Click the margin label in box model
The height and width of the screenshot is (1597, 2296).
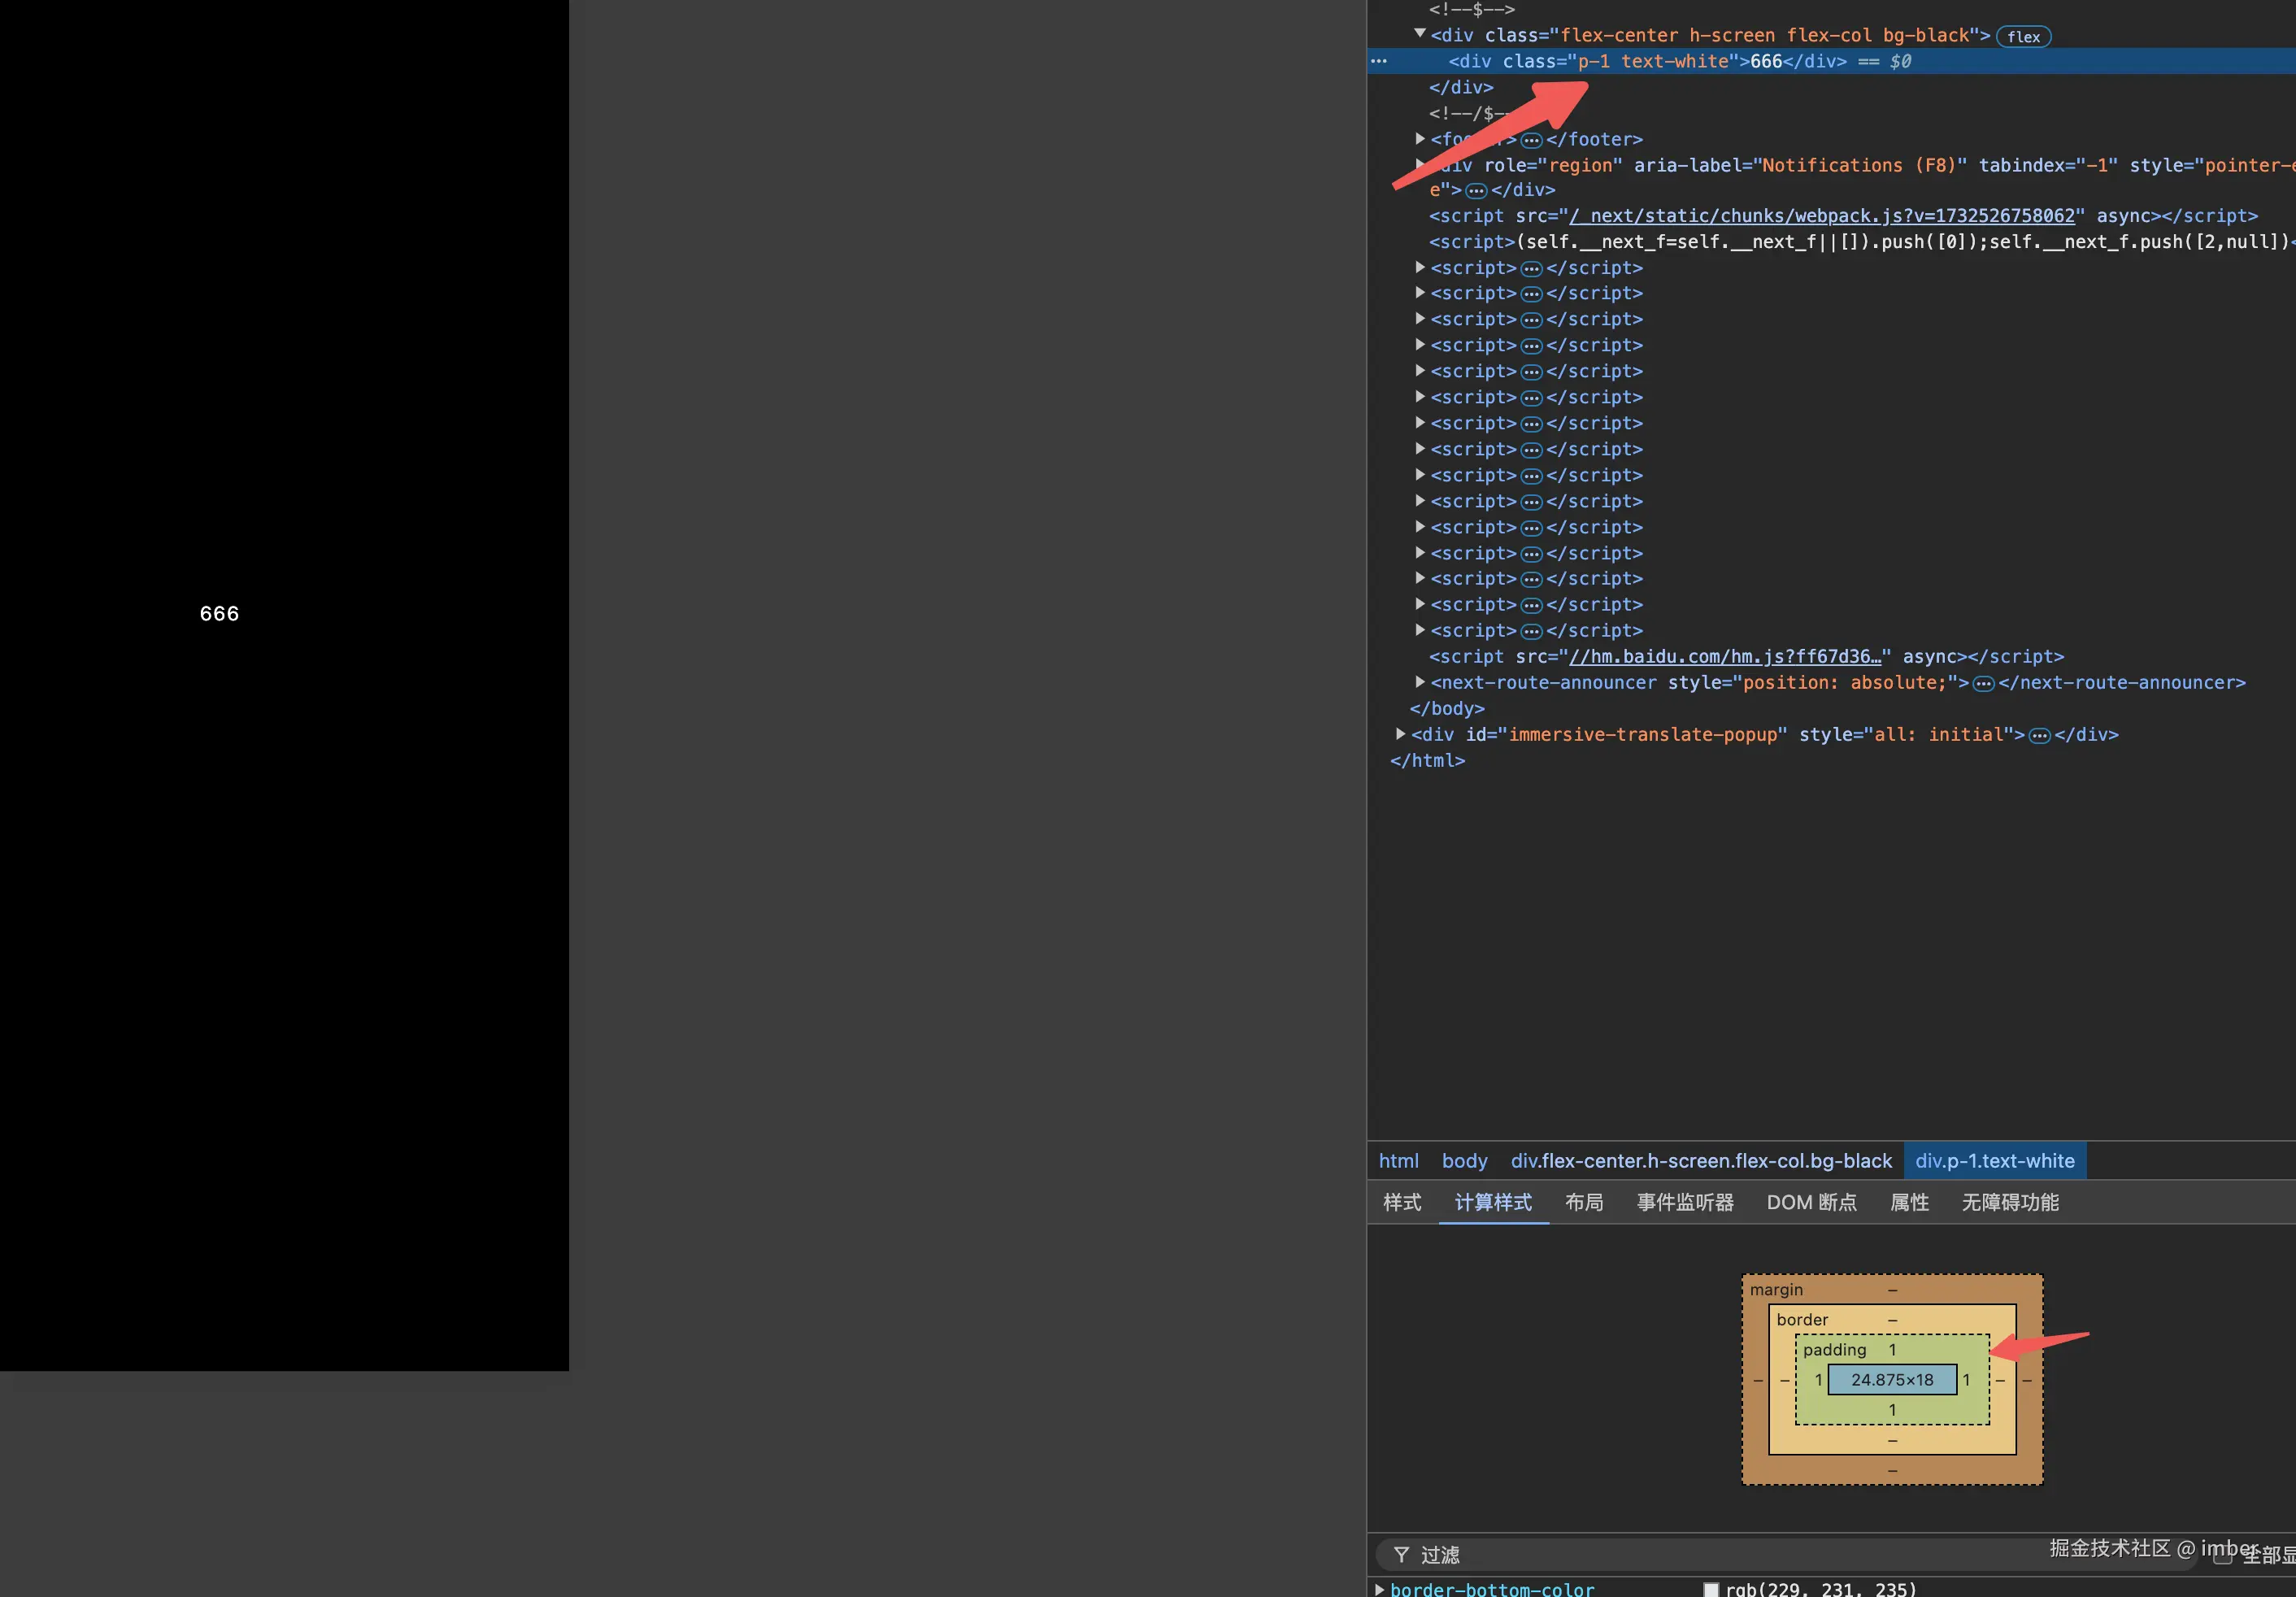[x=1776, y=1290]
